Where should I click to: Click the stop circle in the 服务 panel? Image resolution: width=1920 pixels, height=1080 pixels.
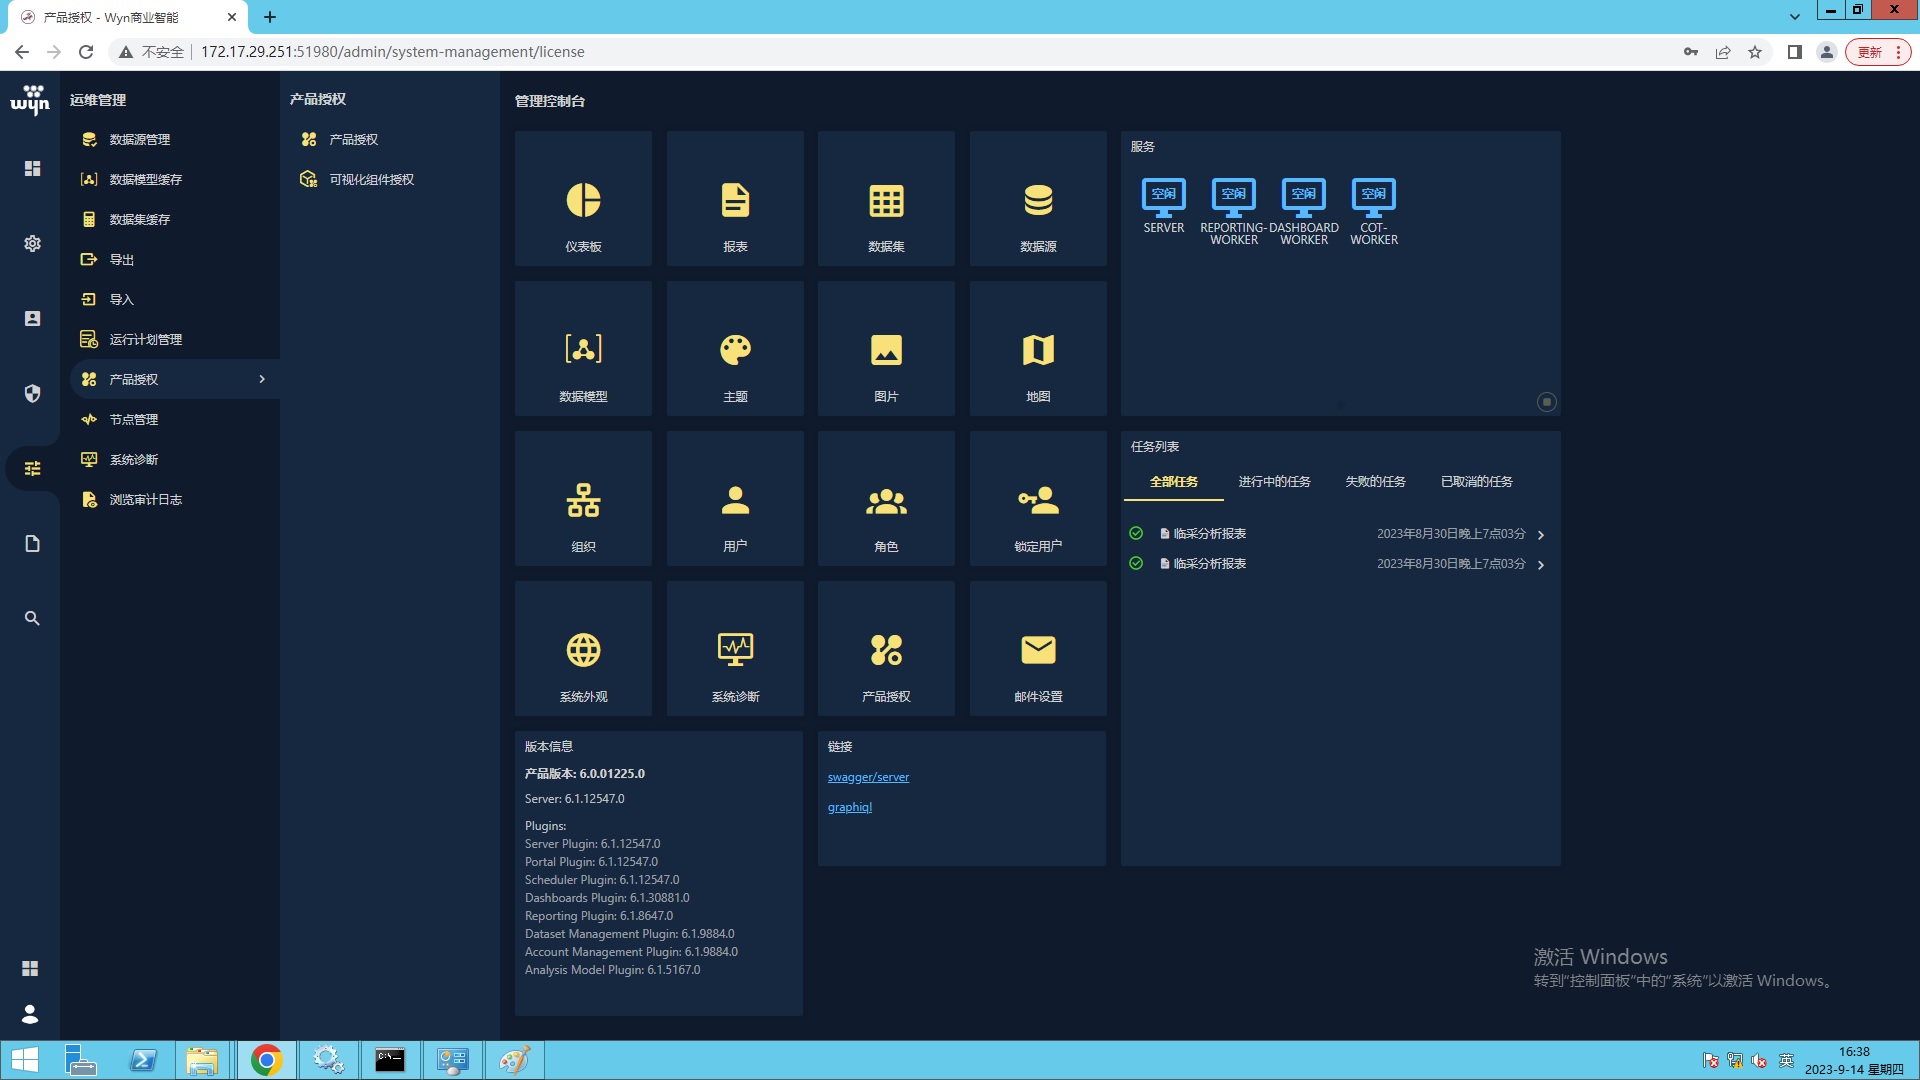pyautogui.click(x=1546, y=402)
